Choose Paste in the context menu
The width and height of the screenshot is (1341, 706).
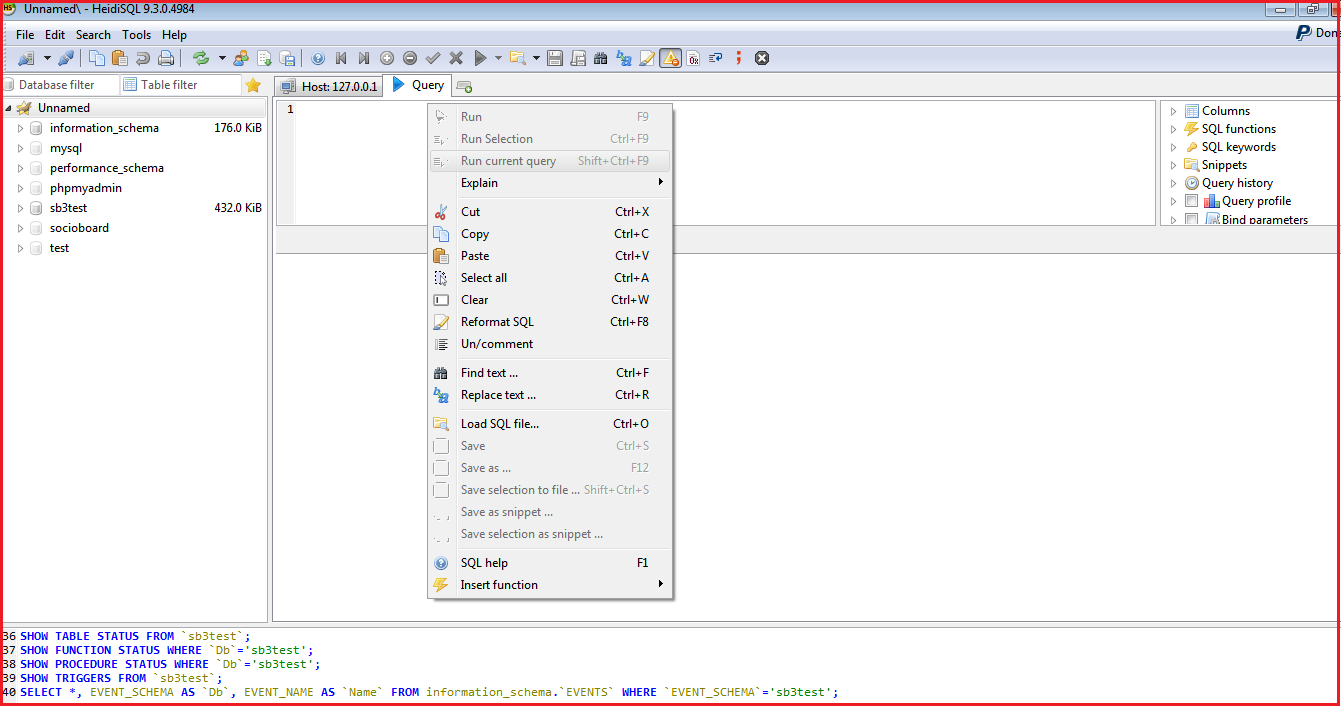550,256
